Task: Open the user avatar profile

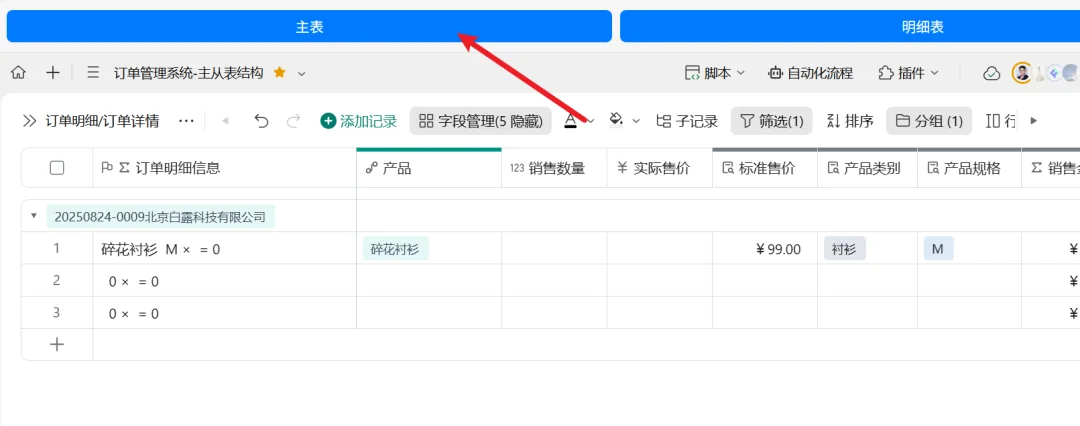Action: [1021, 72]
